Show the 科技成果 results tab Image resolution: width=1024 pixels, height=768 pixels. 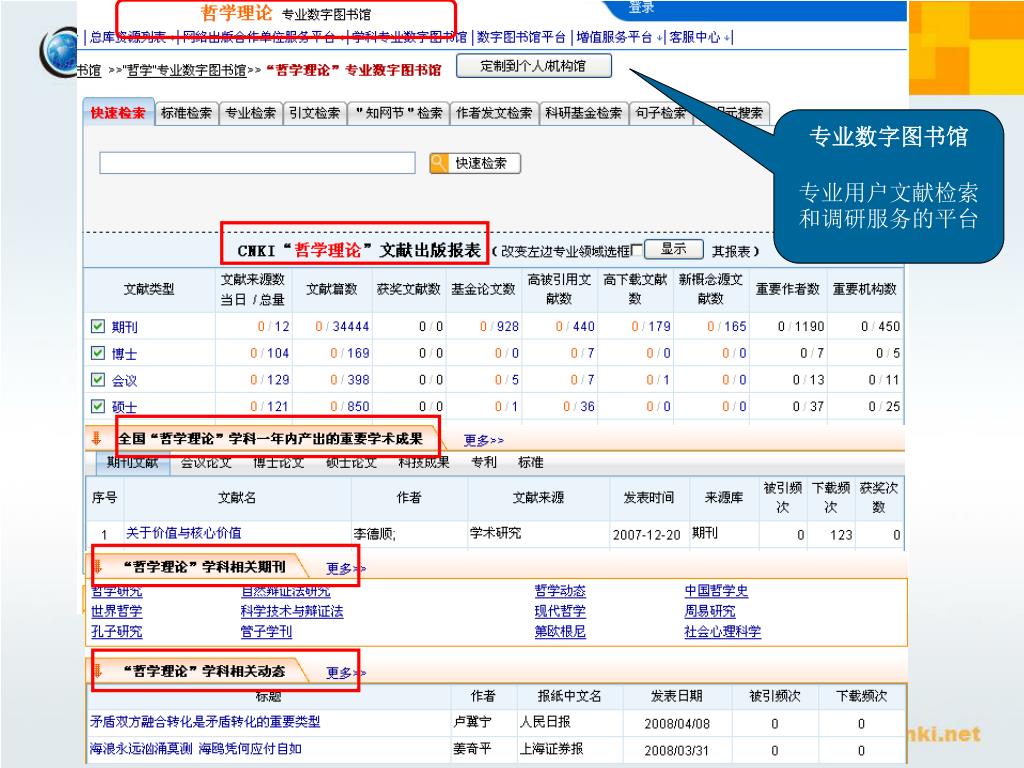[424, 462]
